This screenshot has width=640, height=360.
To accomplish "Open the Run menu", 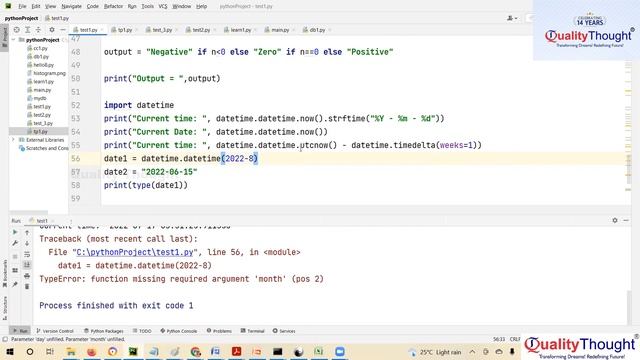I will (x=132, y=6).
